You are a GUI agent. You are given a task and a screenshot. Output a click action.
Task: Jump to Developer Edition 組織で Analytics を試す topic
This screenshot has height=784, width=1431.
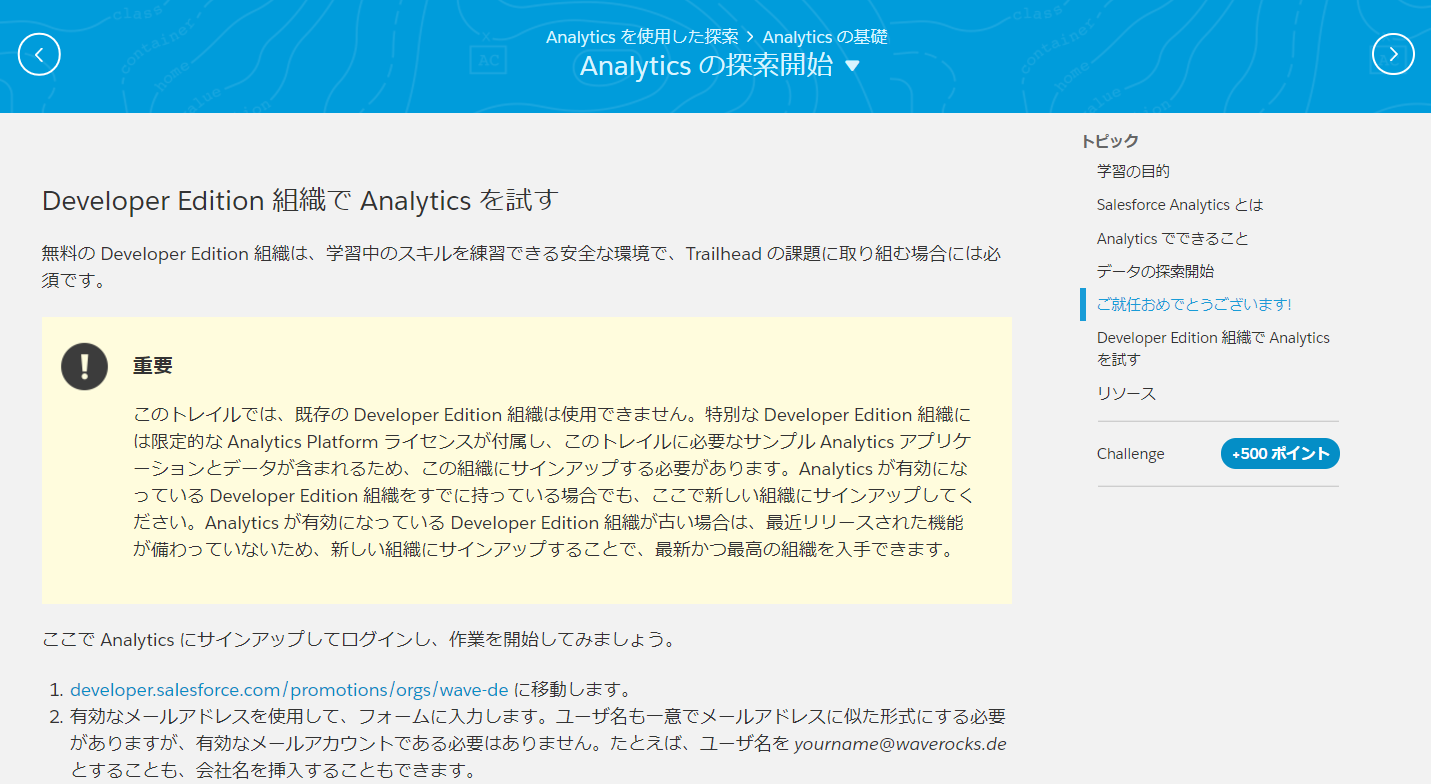(x=1213, y=349)
